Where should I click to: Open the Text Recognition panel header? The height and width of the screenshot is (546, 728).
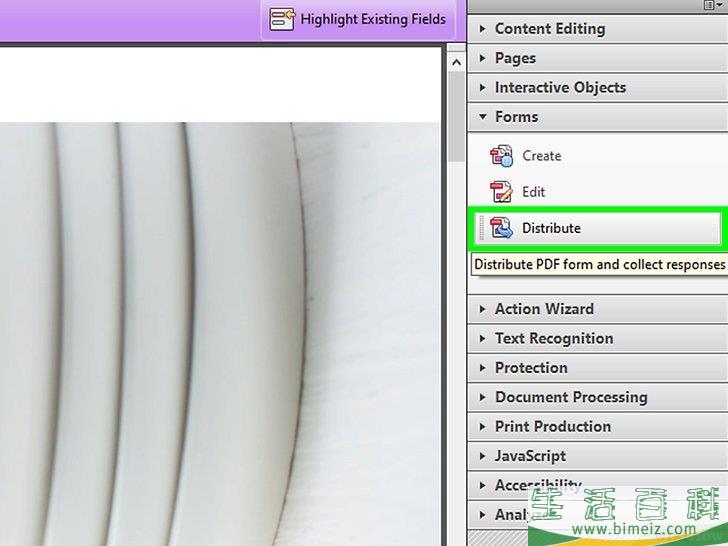598,338
